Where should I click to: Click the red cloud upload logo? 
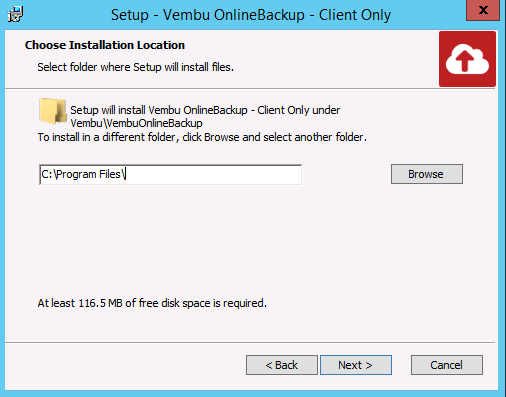(x=467, y=59)
